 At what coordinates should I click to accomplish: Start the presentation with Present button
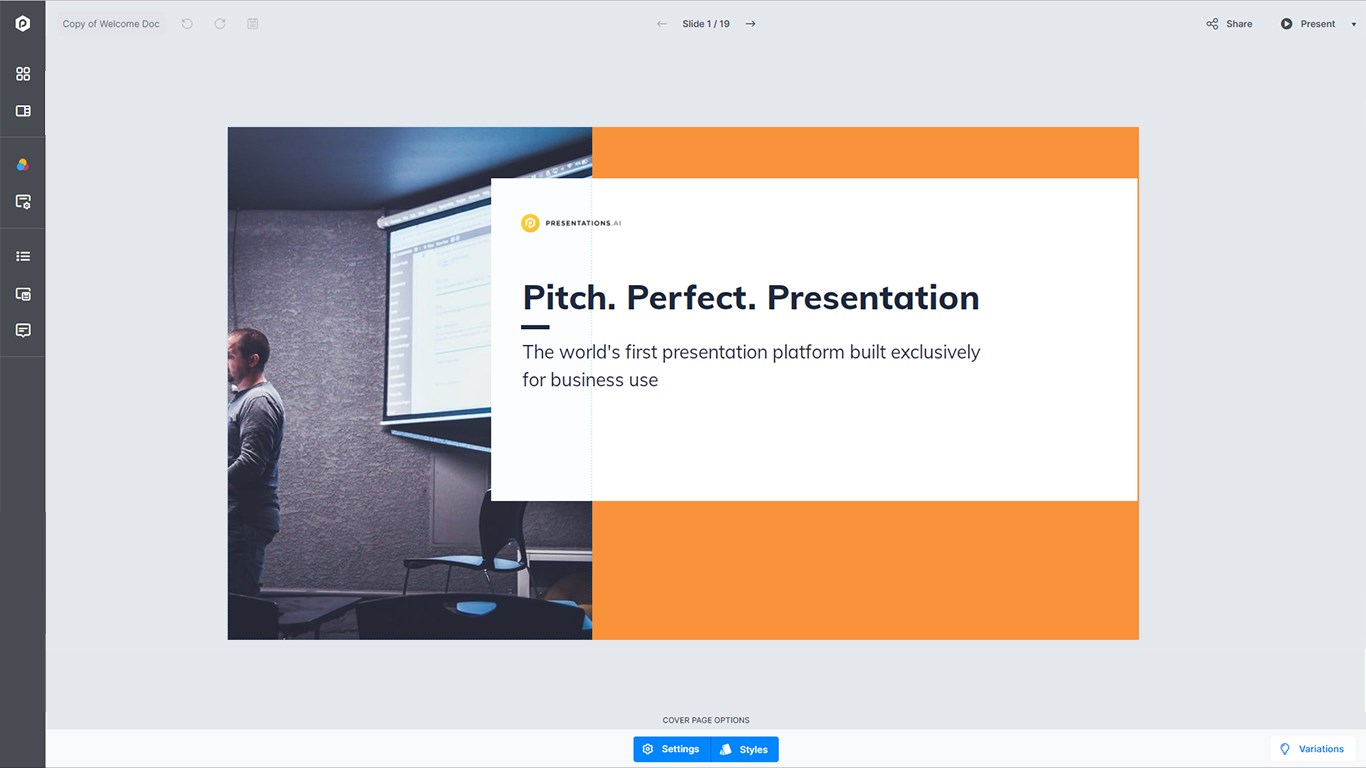pyautogui.click(x=1308, y=24)
